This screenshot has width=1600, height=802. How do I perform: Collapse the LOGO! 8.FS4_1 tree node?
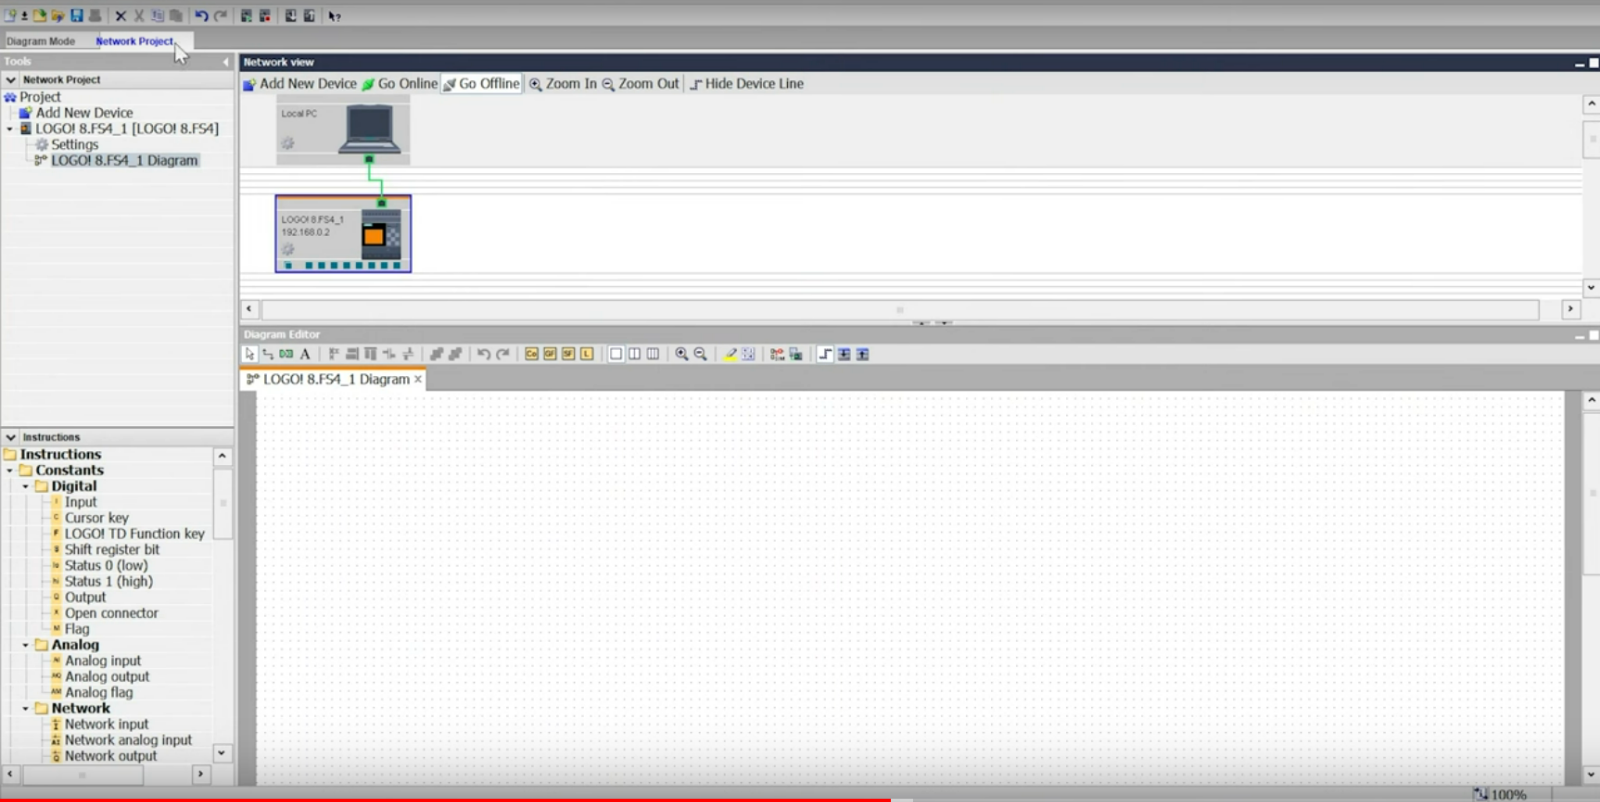point(10,129)
